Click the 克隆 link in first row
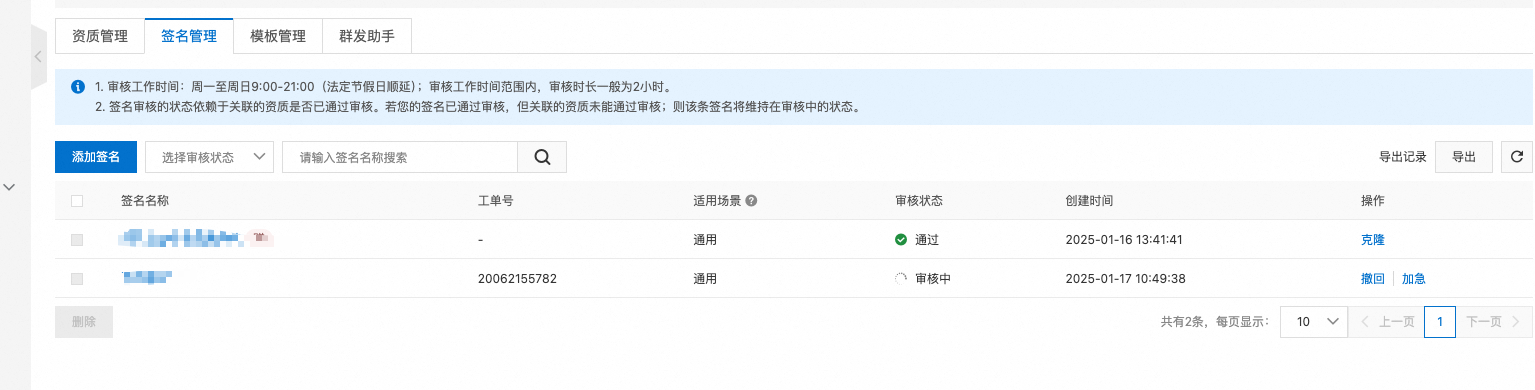 point(1373,240)
